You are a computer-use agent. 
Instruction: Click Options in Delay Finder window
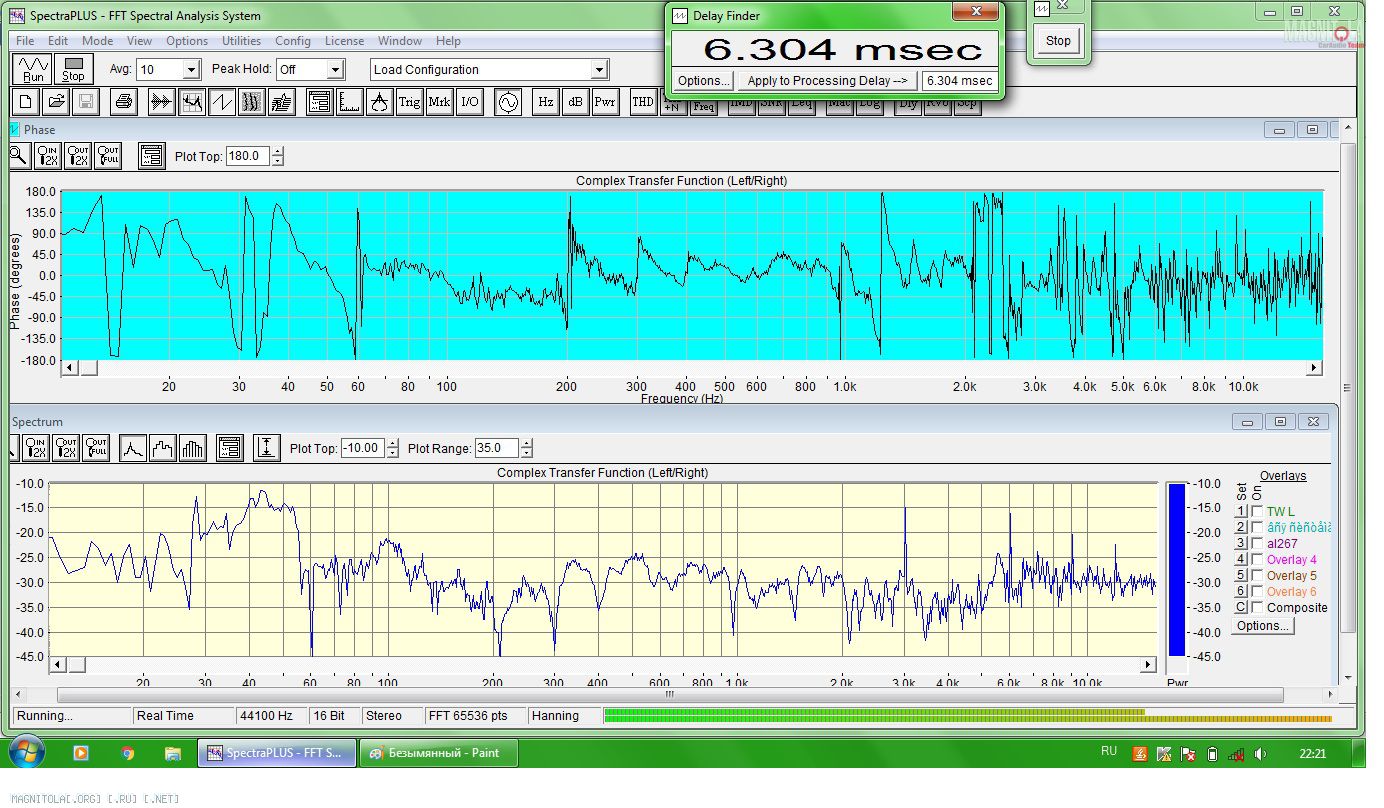click(x=702, y=81)
